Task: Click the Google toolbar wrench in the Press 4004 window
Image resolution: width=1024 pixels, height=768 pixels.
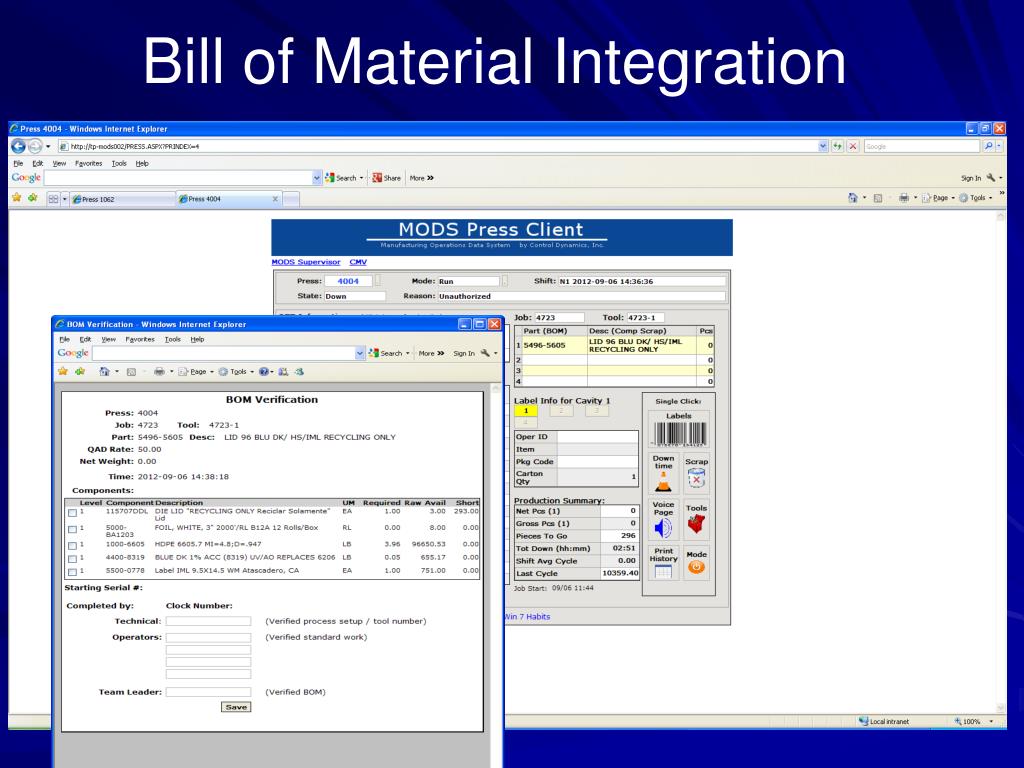Action: point(991,178)
